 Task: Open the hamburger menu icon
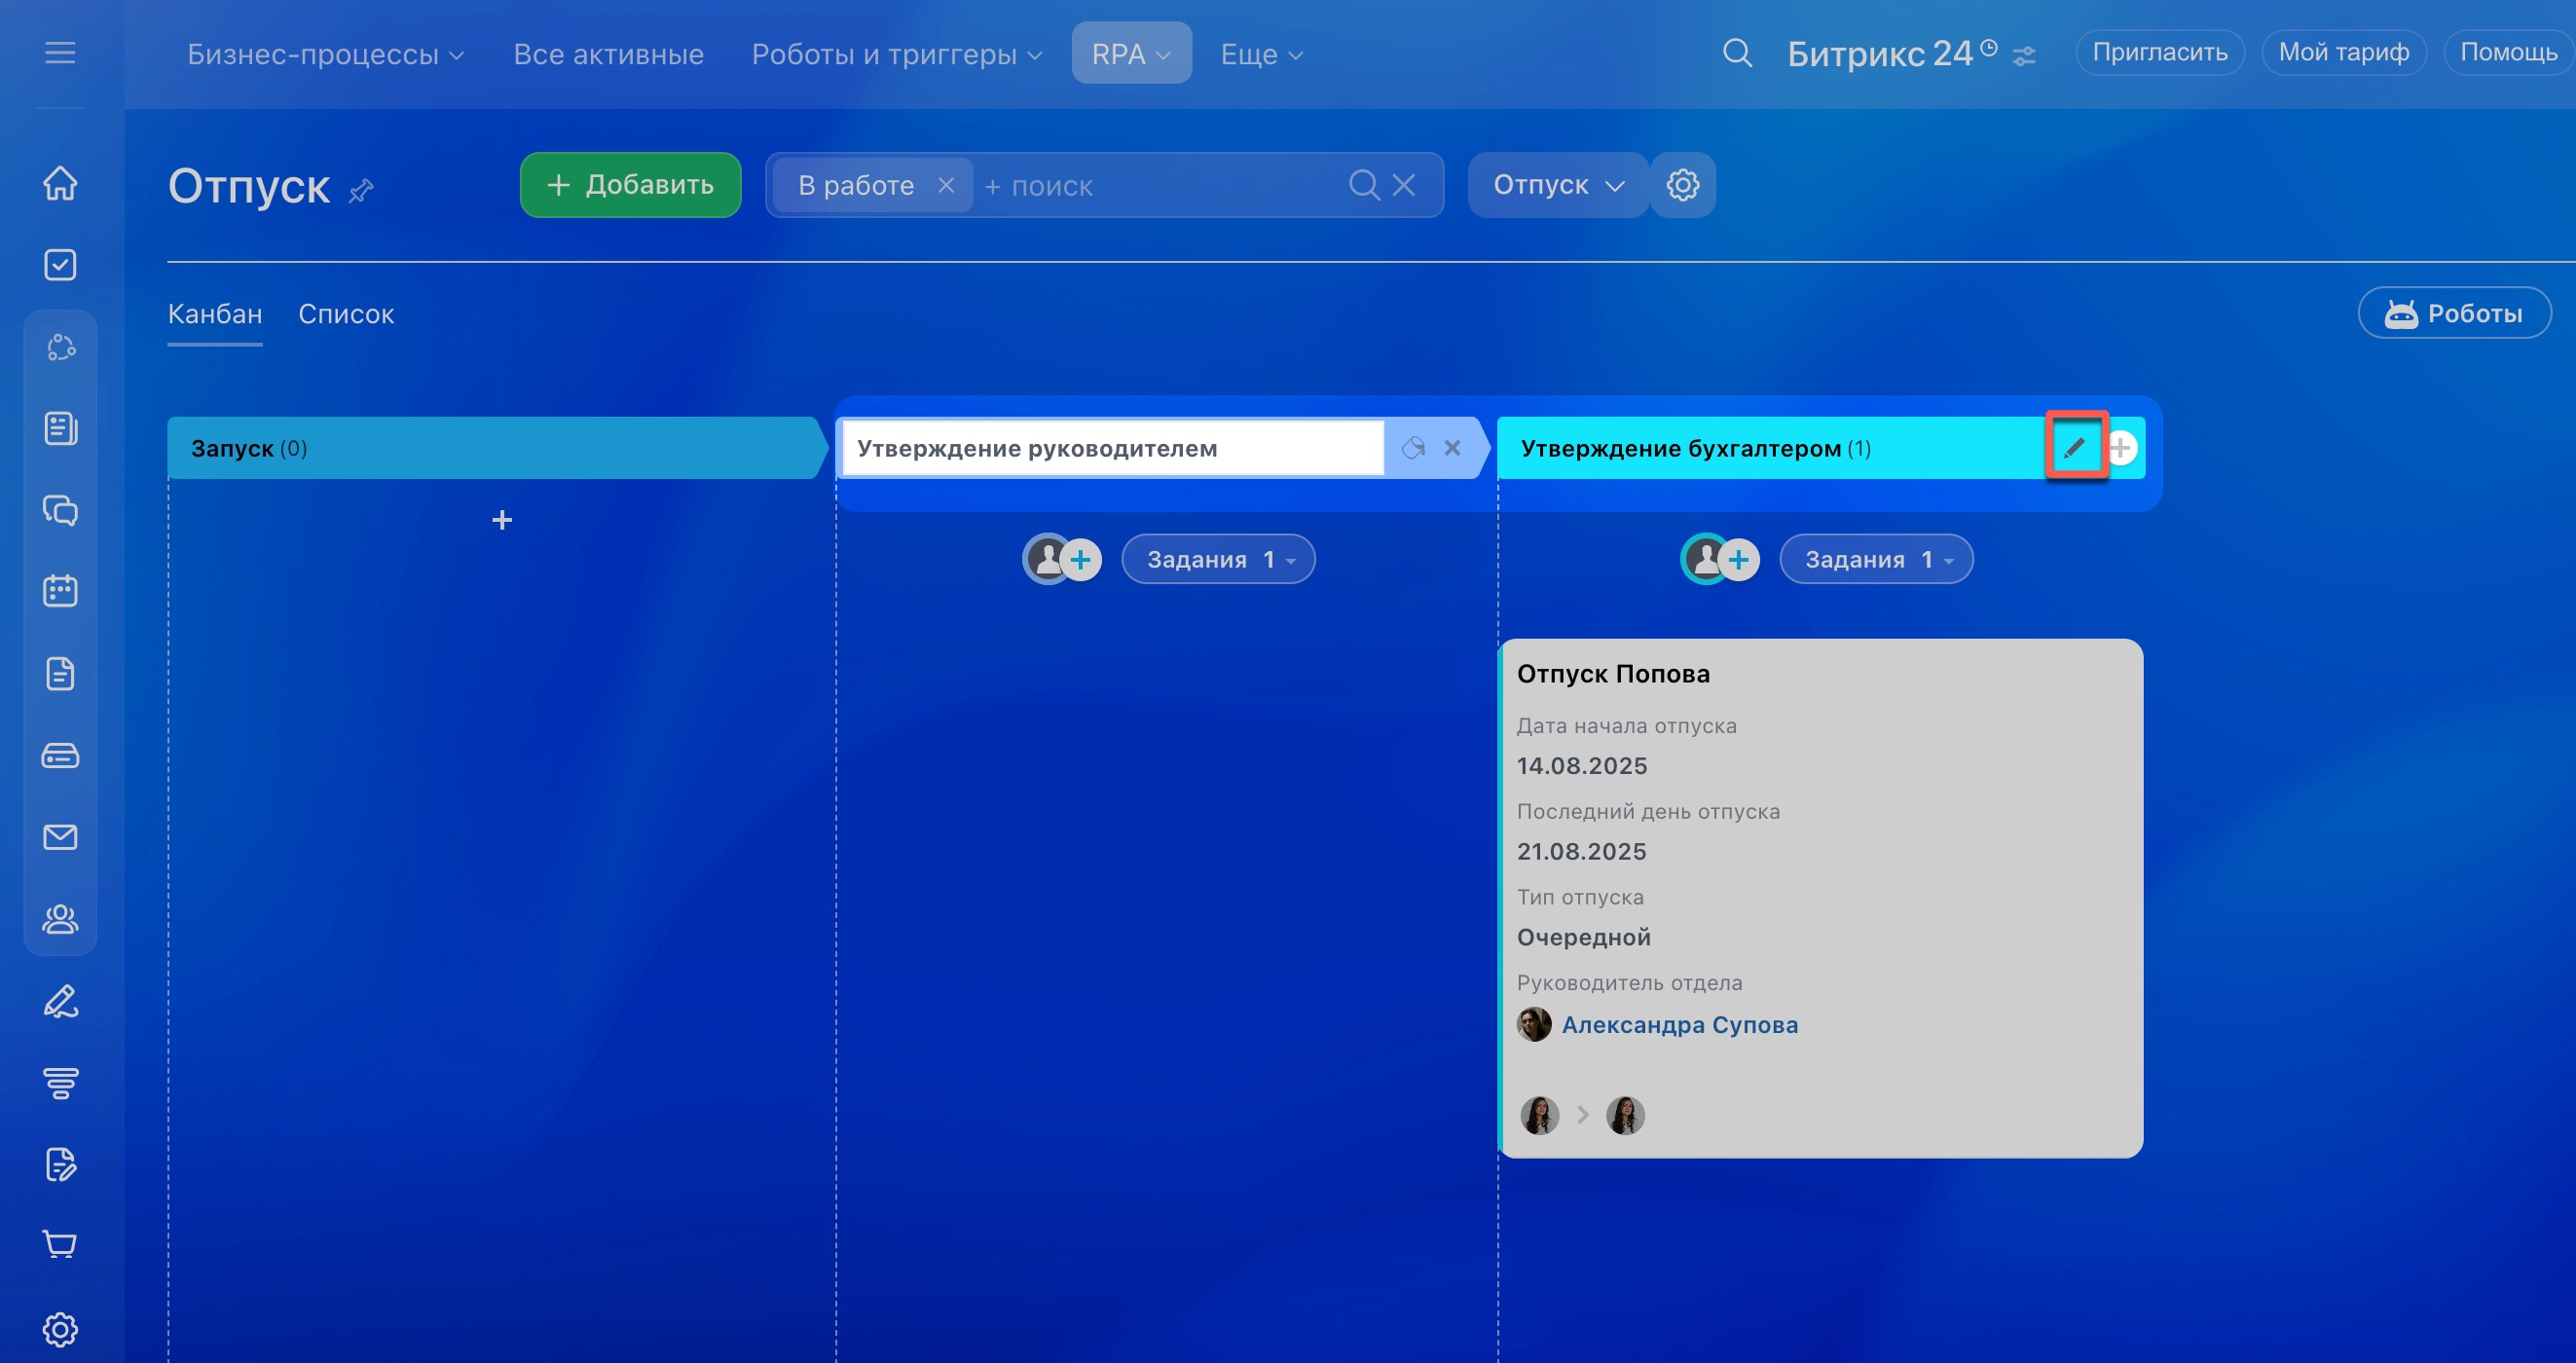point(60,53)
